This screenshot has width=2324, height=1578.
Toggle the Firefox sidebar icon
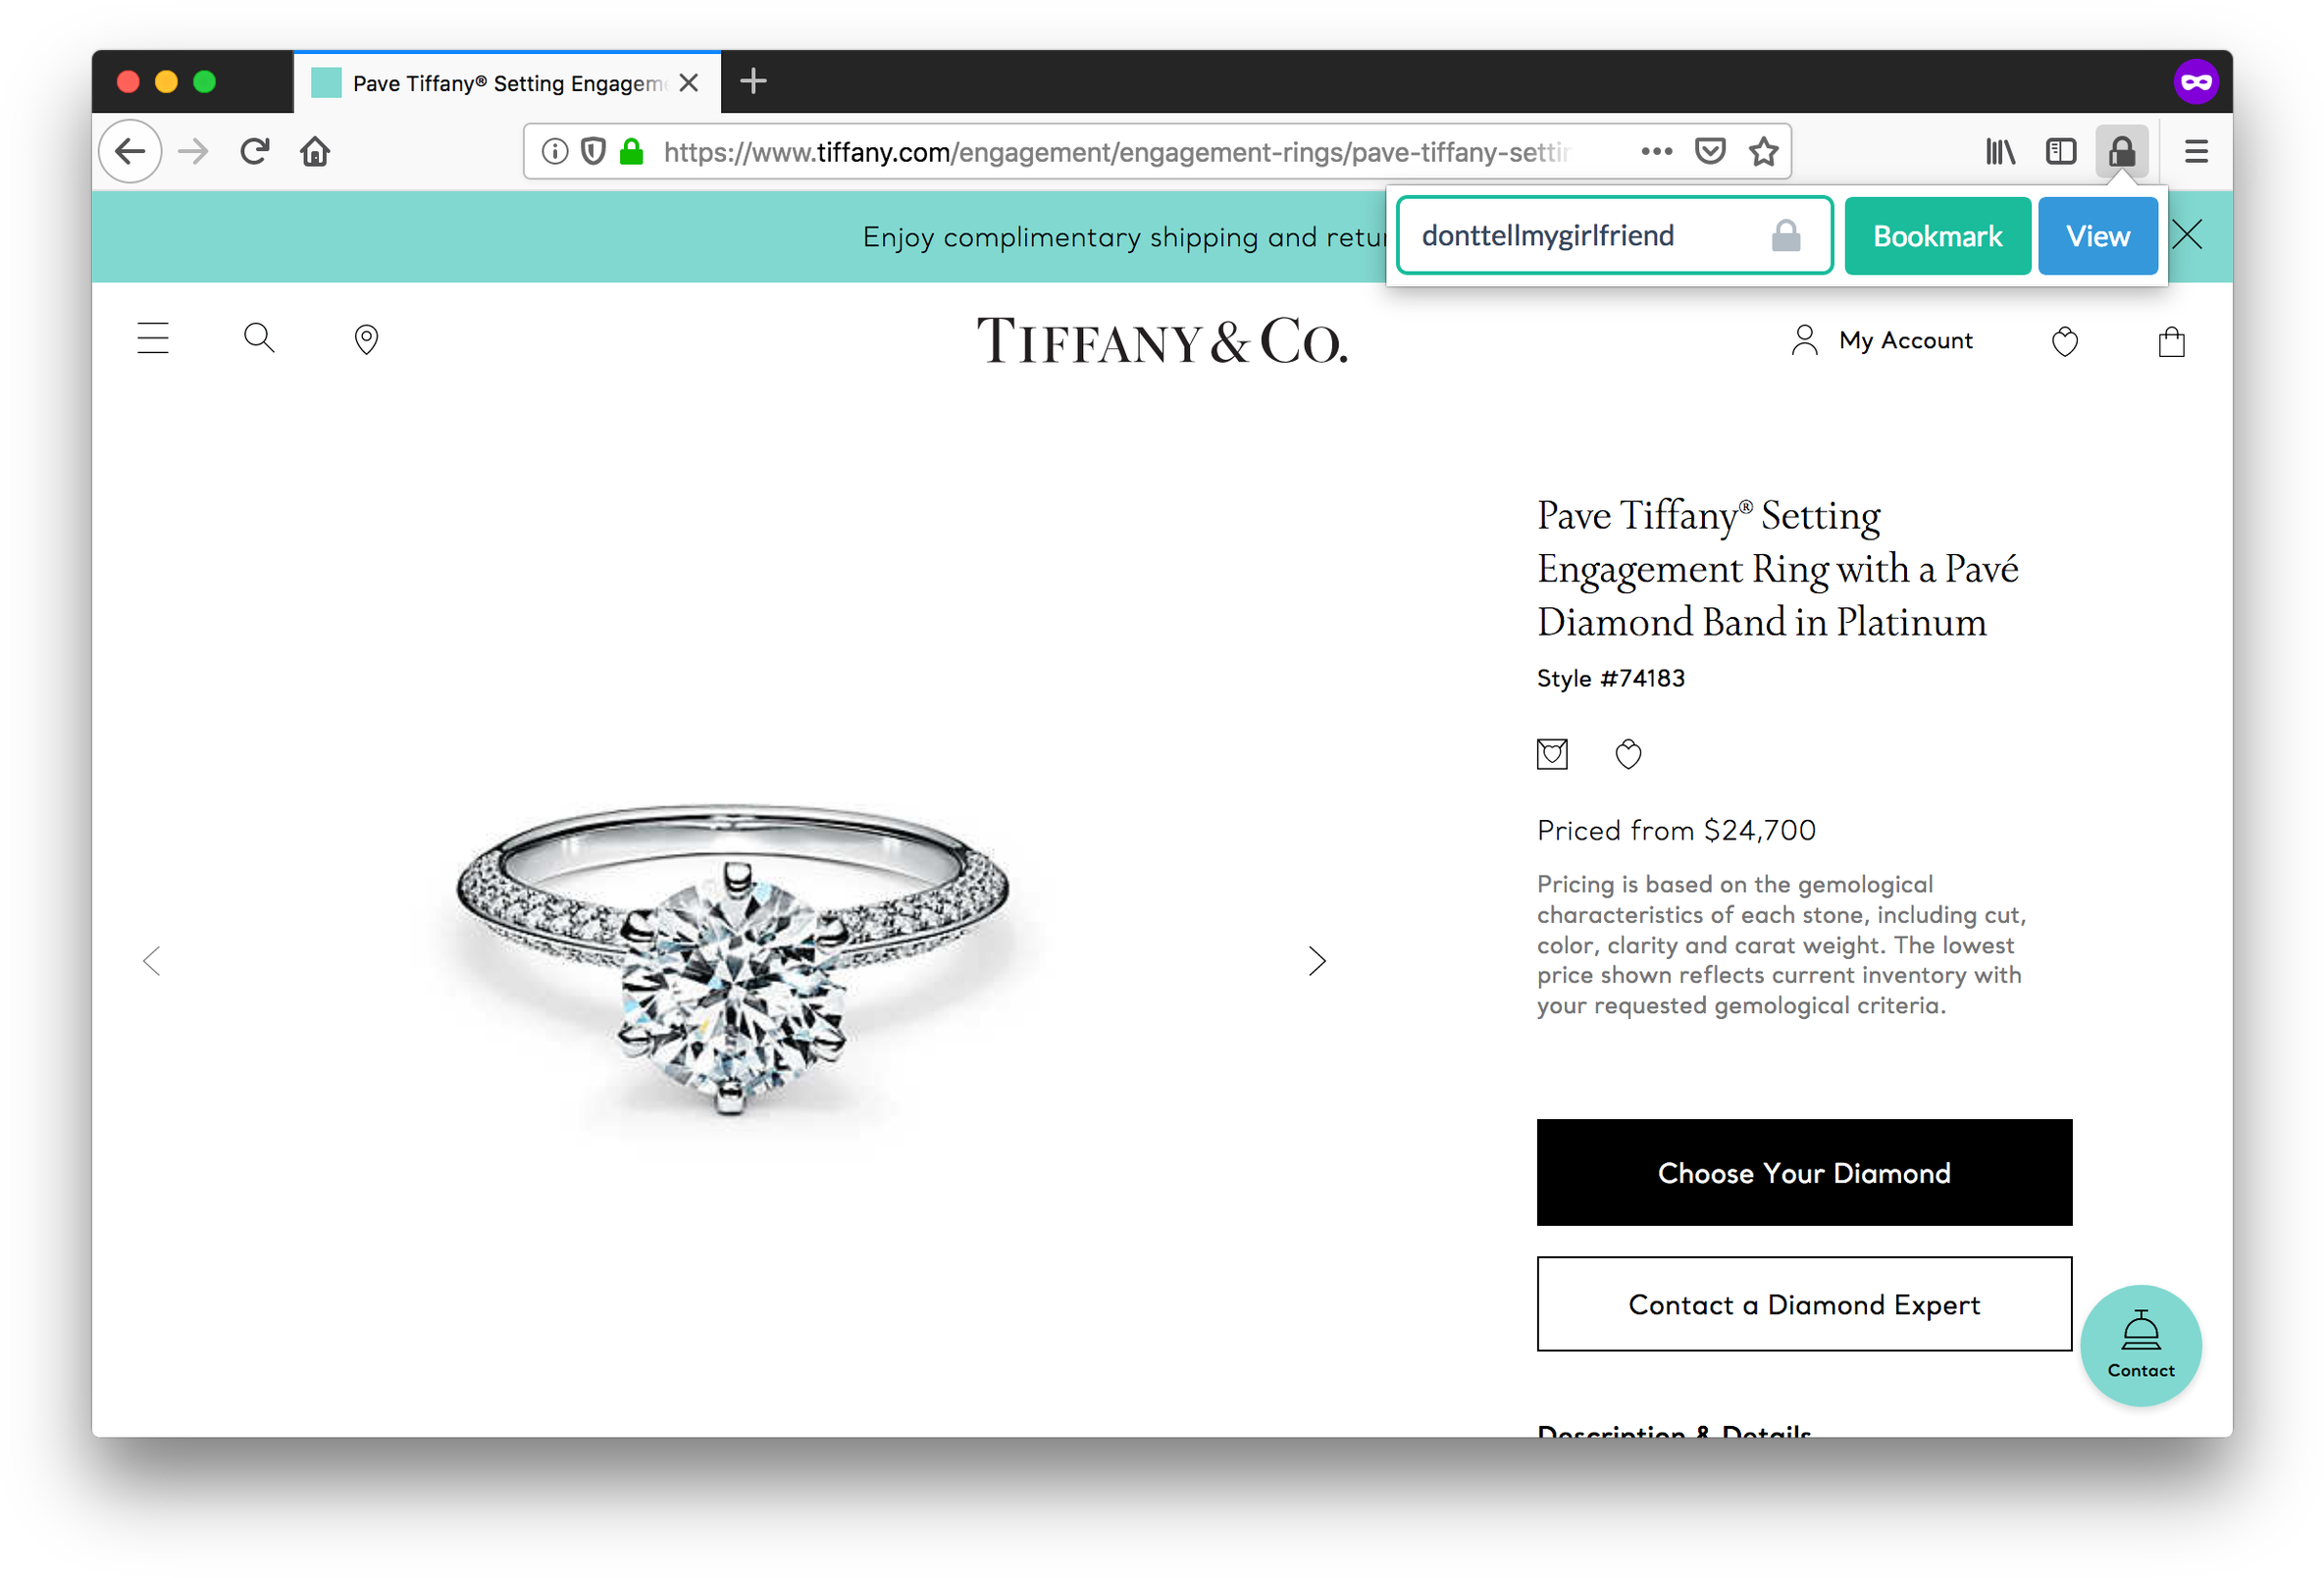(2060, 152)
